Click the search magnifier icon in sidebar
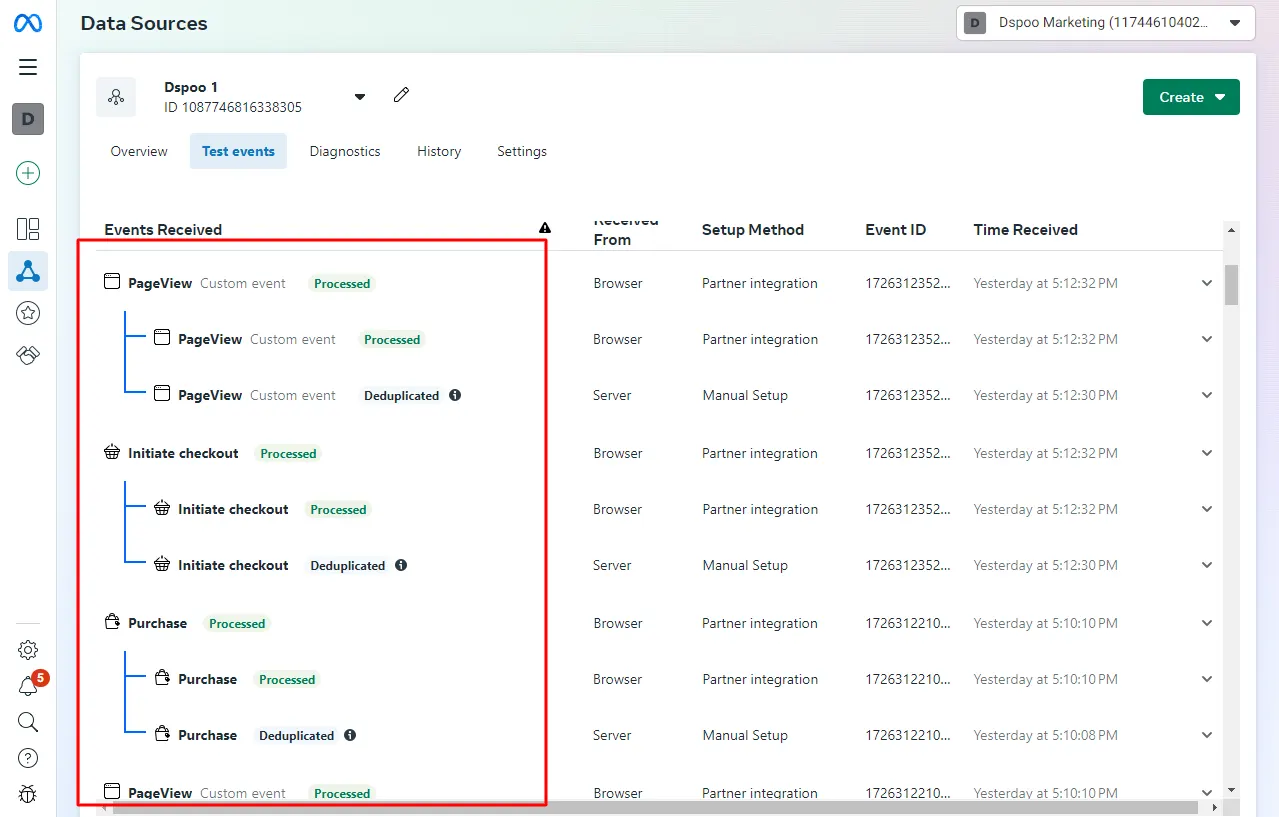This screenshot has width=1279, height=817. (x=28, y=722)
